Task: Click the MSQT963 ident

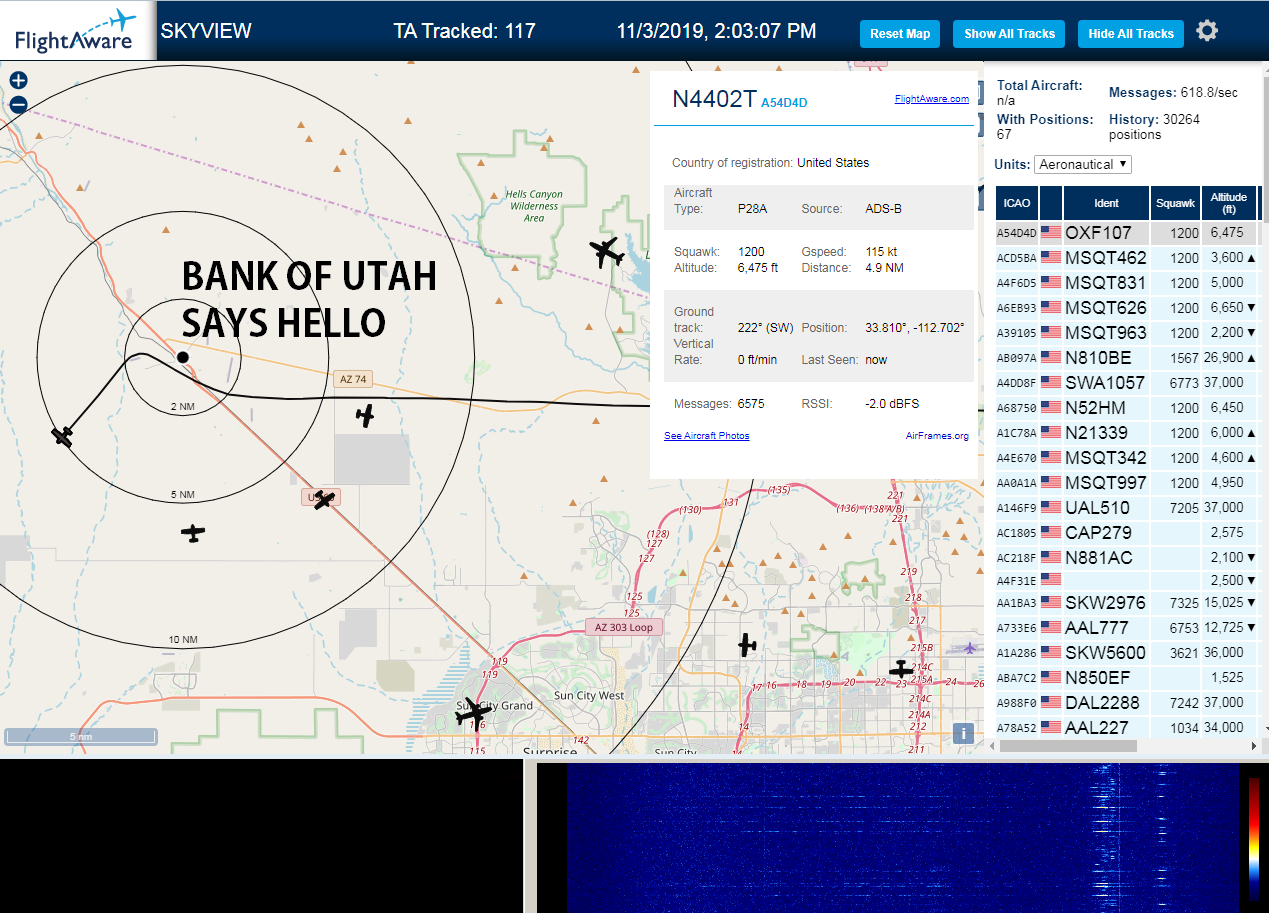Action: [1105, 332]
